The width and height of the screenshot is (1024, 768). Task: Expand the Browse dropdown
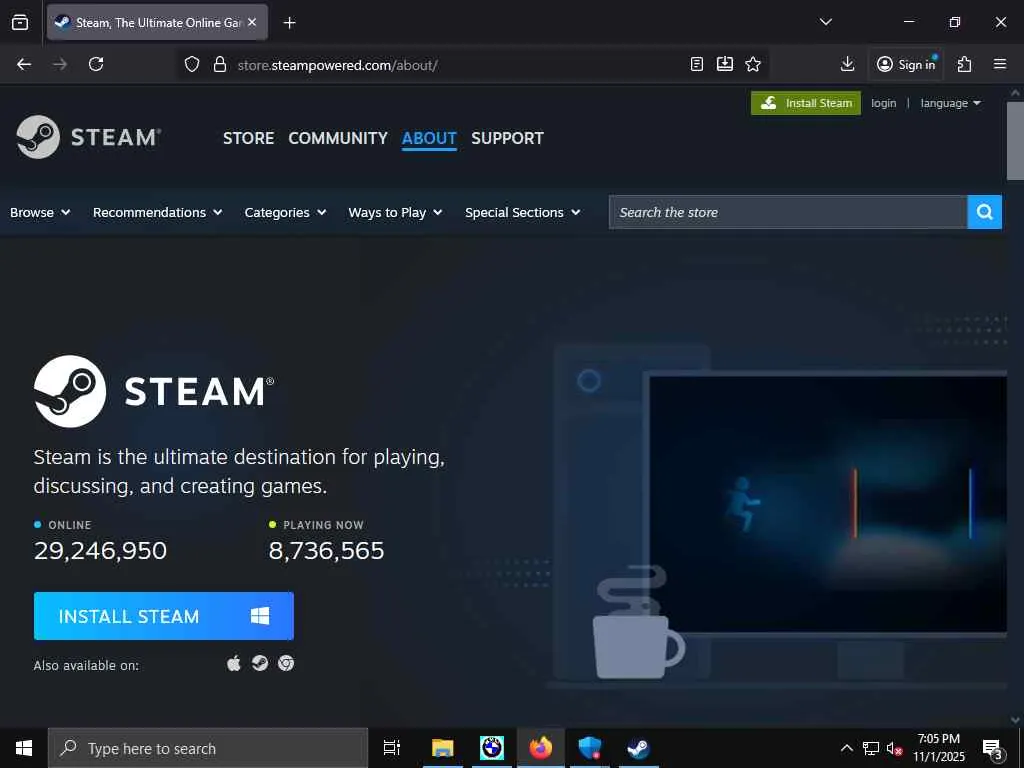(x=40, y=212)
